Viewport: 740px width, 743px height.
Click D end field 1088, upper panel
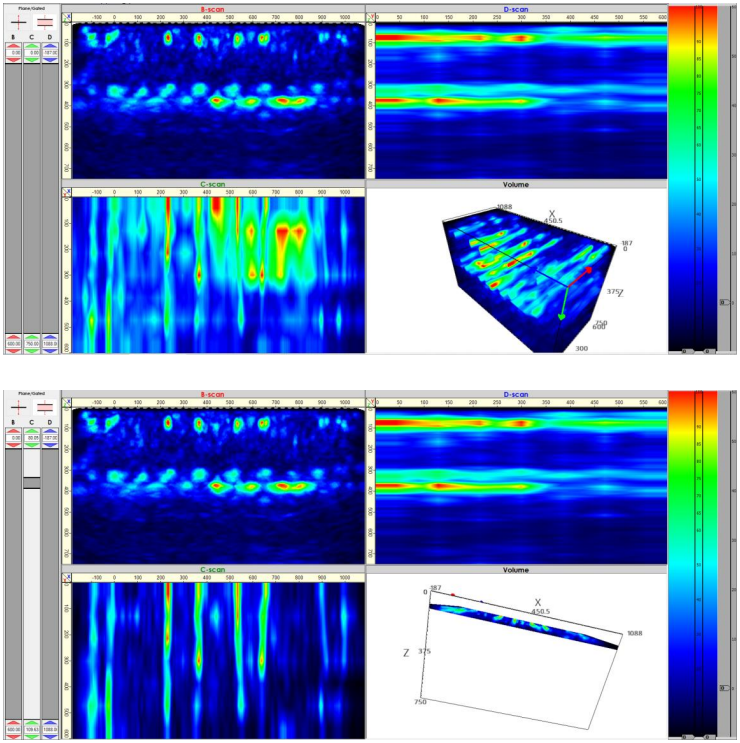50,344
